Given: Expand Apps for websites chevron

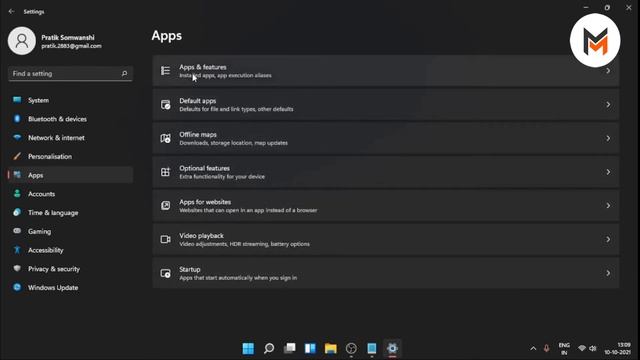Looking at the screenshot, I should (x=608, y=206).
